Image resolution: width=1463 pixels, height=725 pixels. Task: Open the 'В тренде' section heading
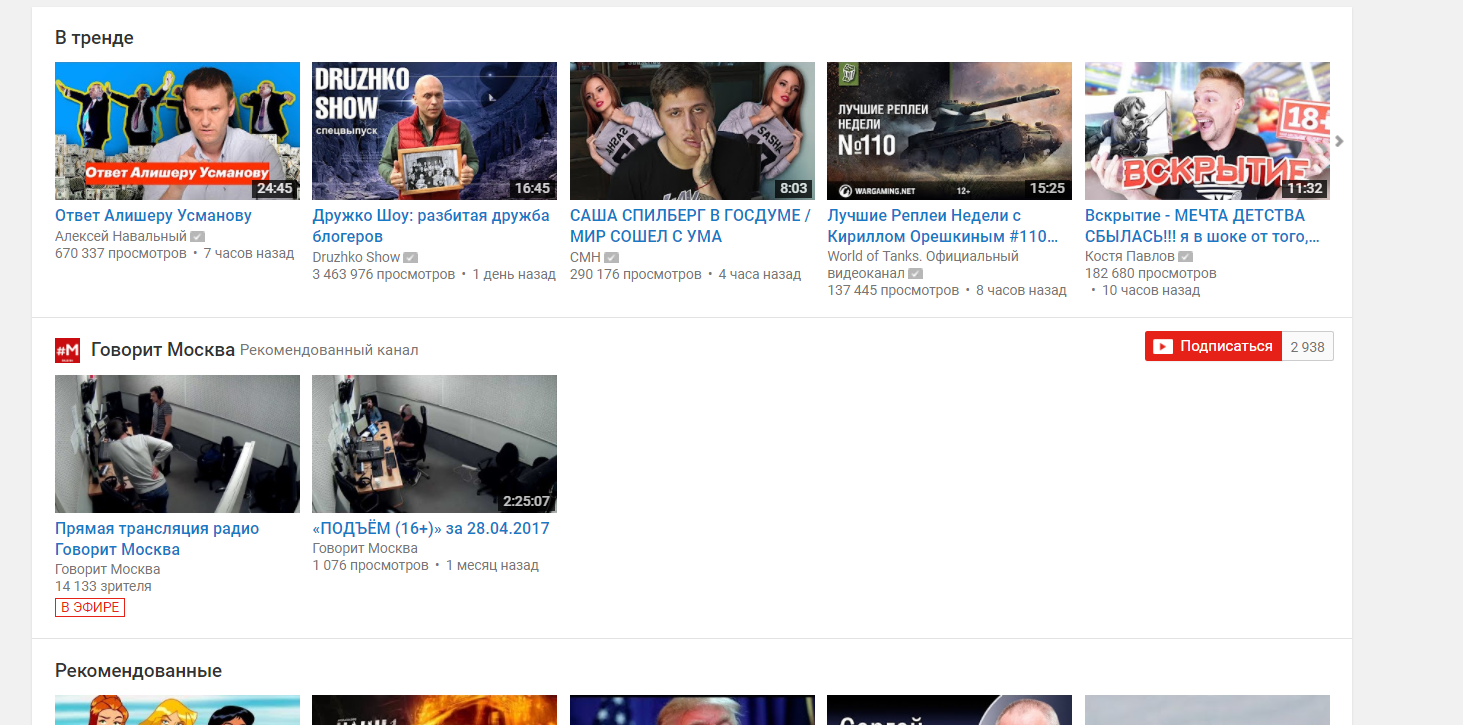pyautogui.click(x=94, y=38)
